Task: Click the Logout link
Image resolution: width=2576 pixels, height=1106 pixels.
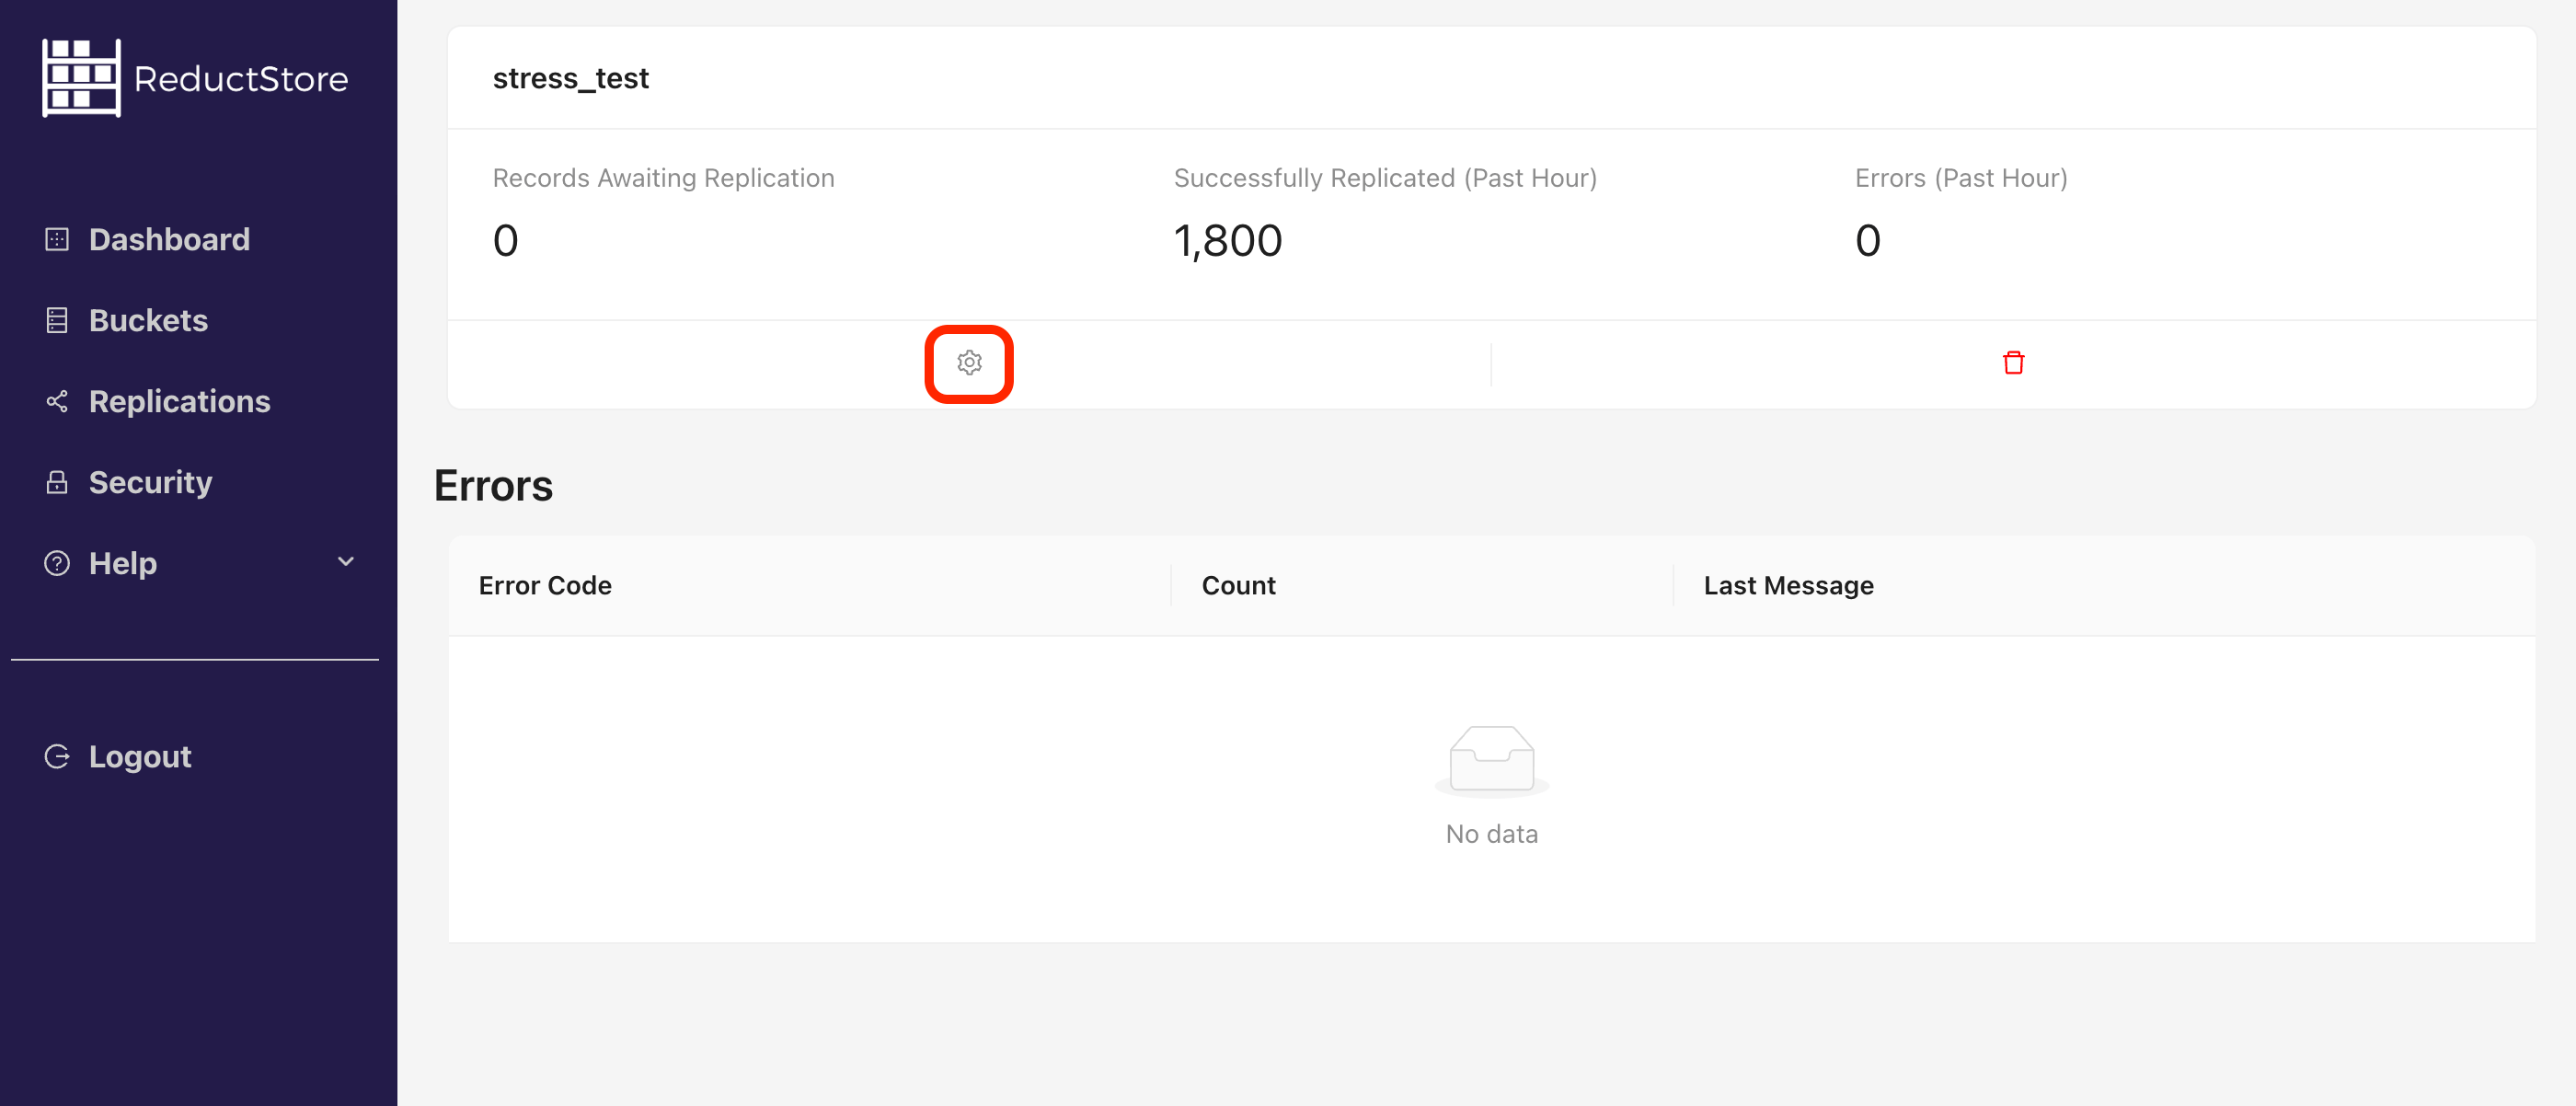Action: (139, 756)
